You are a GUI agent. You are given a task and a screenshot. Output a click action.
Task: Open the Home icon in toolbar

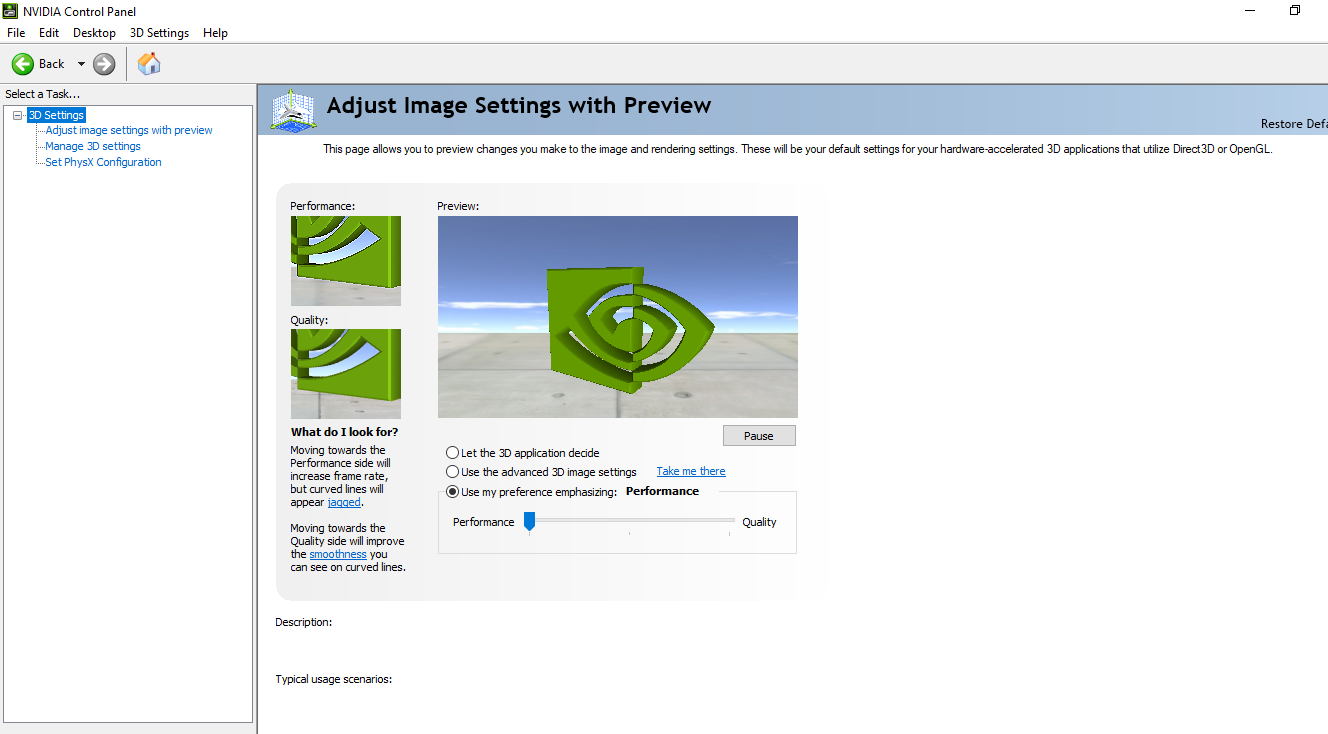point(149,64)
